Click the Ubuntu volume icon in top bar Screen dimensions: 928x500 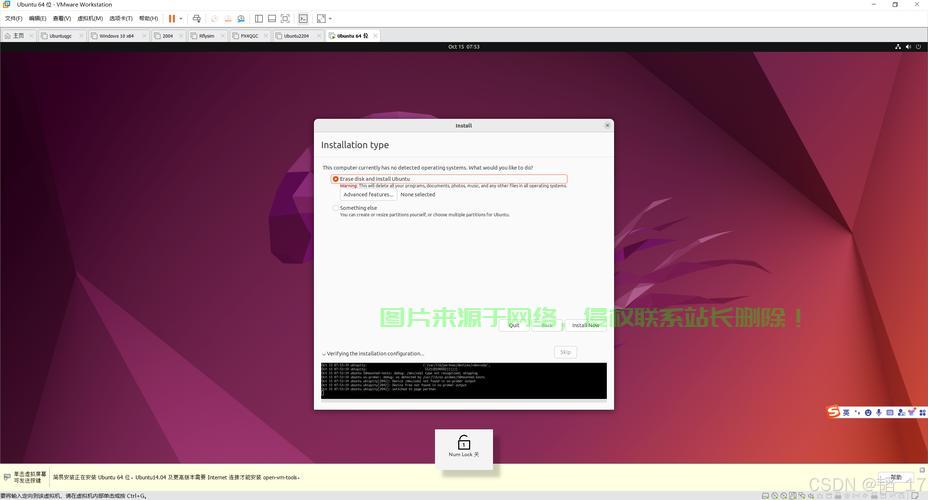tap(908, 47)
